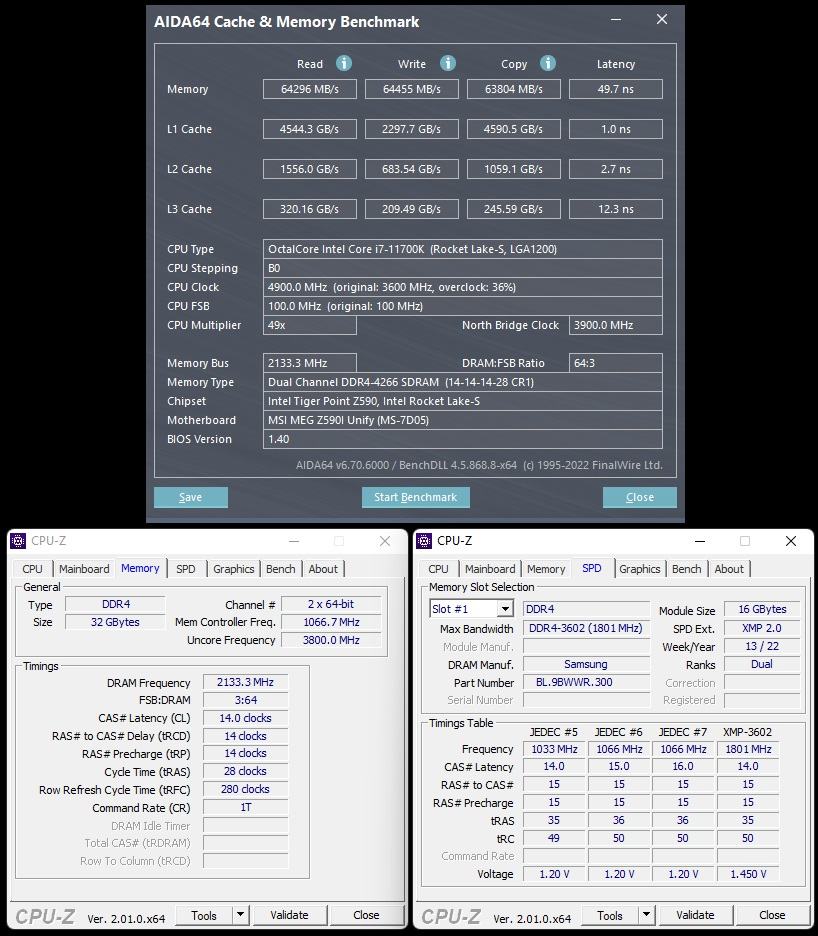Click Memory Type field DDR4-4266 SDRAM
The height and width of the screenshot is (936, 818).
[x=463, y=382]
